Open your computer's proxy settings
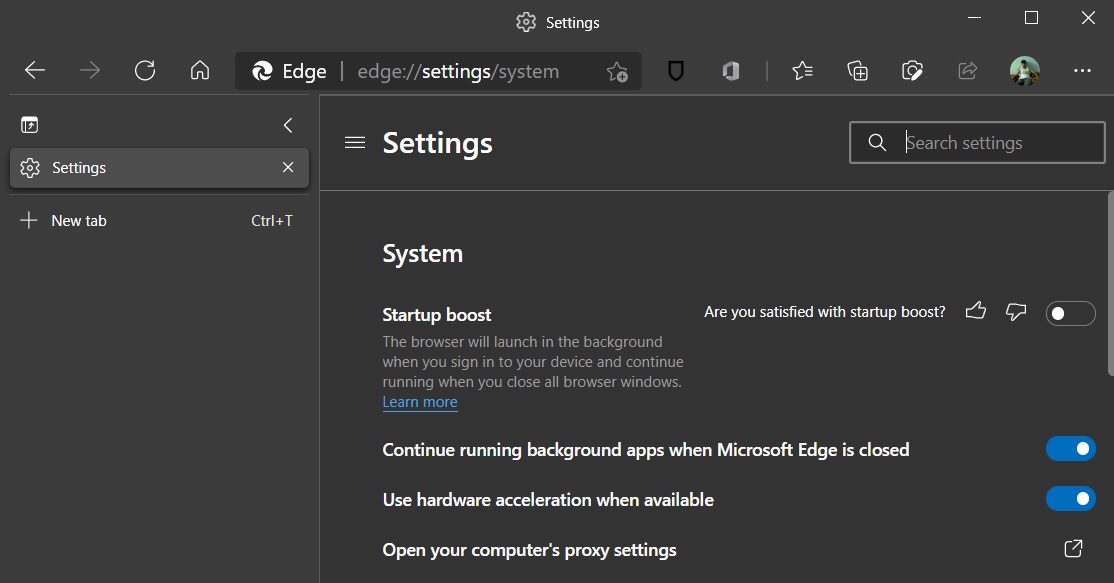 pyautogui.click(x=1071, y=548)
